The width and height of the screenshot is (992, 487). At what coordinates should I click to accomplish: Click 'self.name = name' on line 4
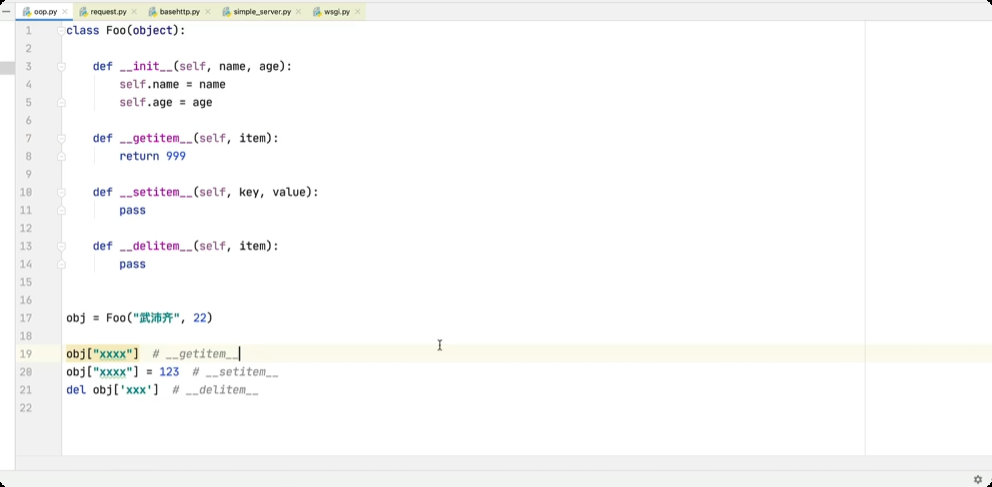[x=172, y=84]
